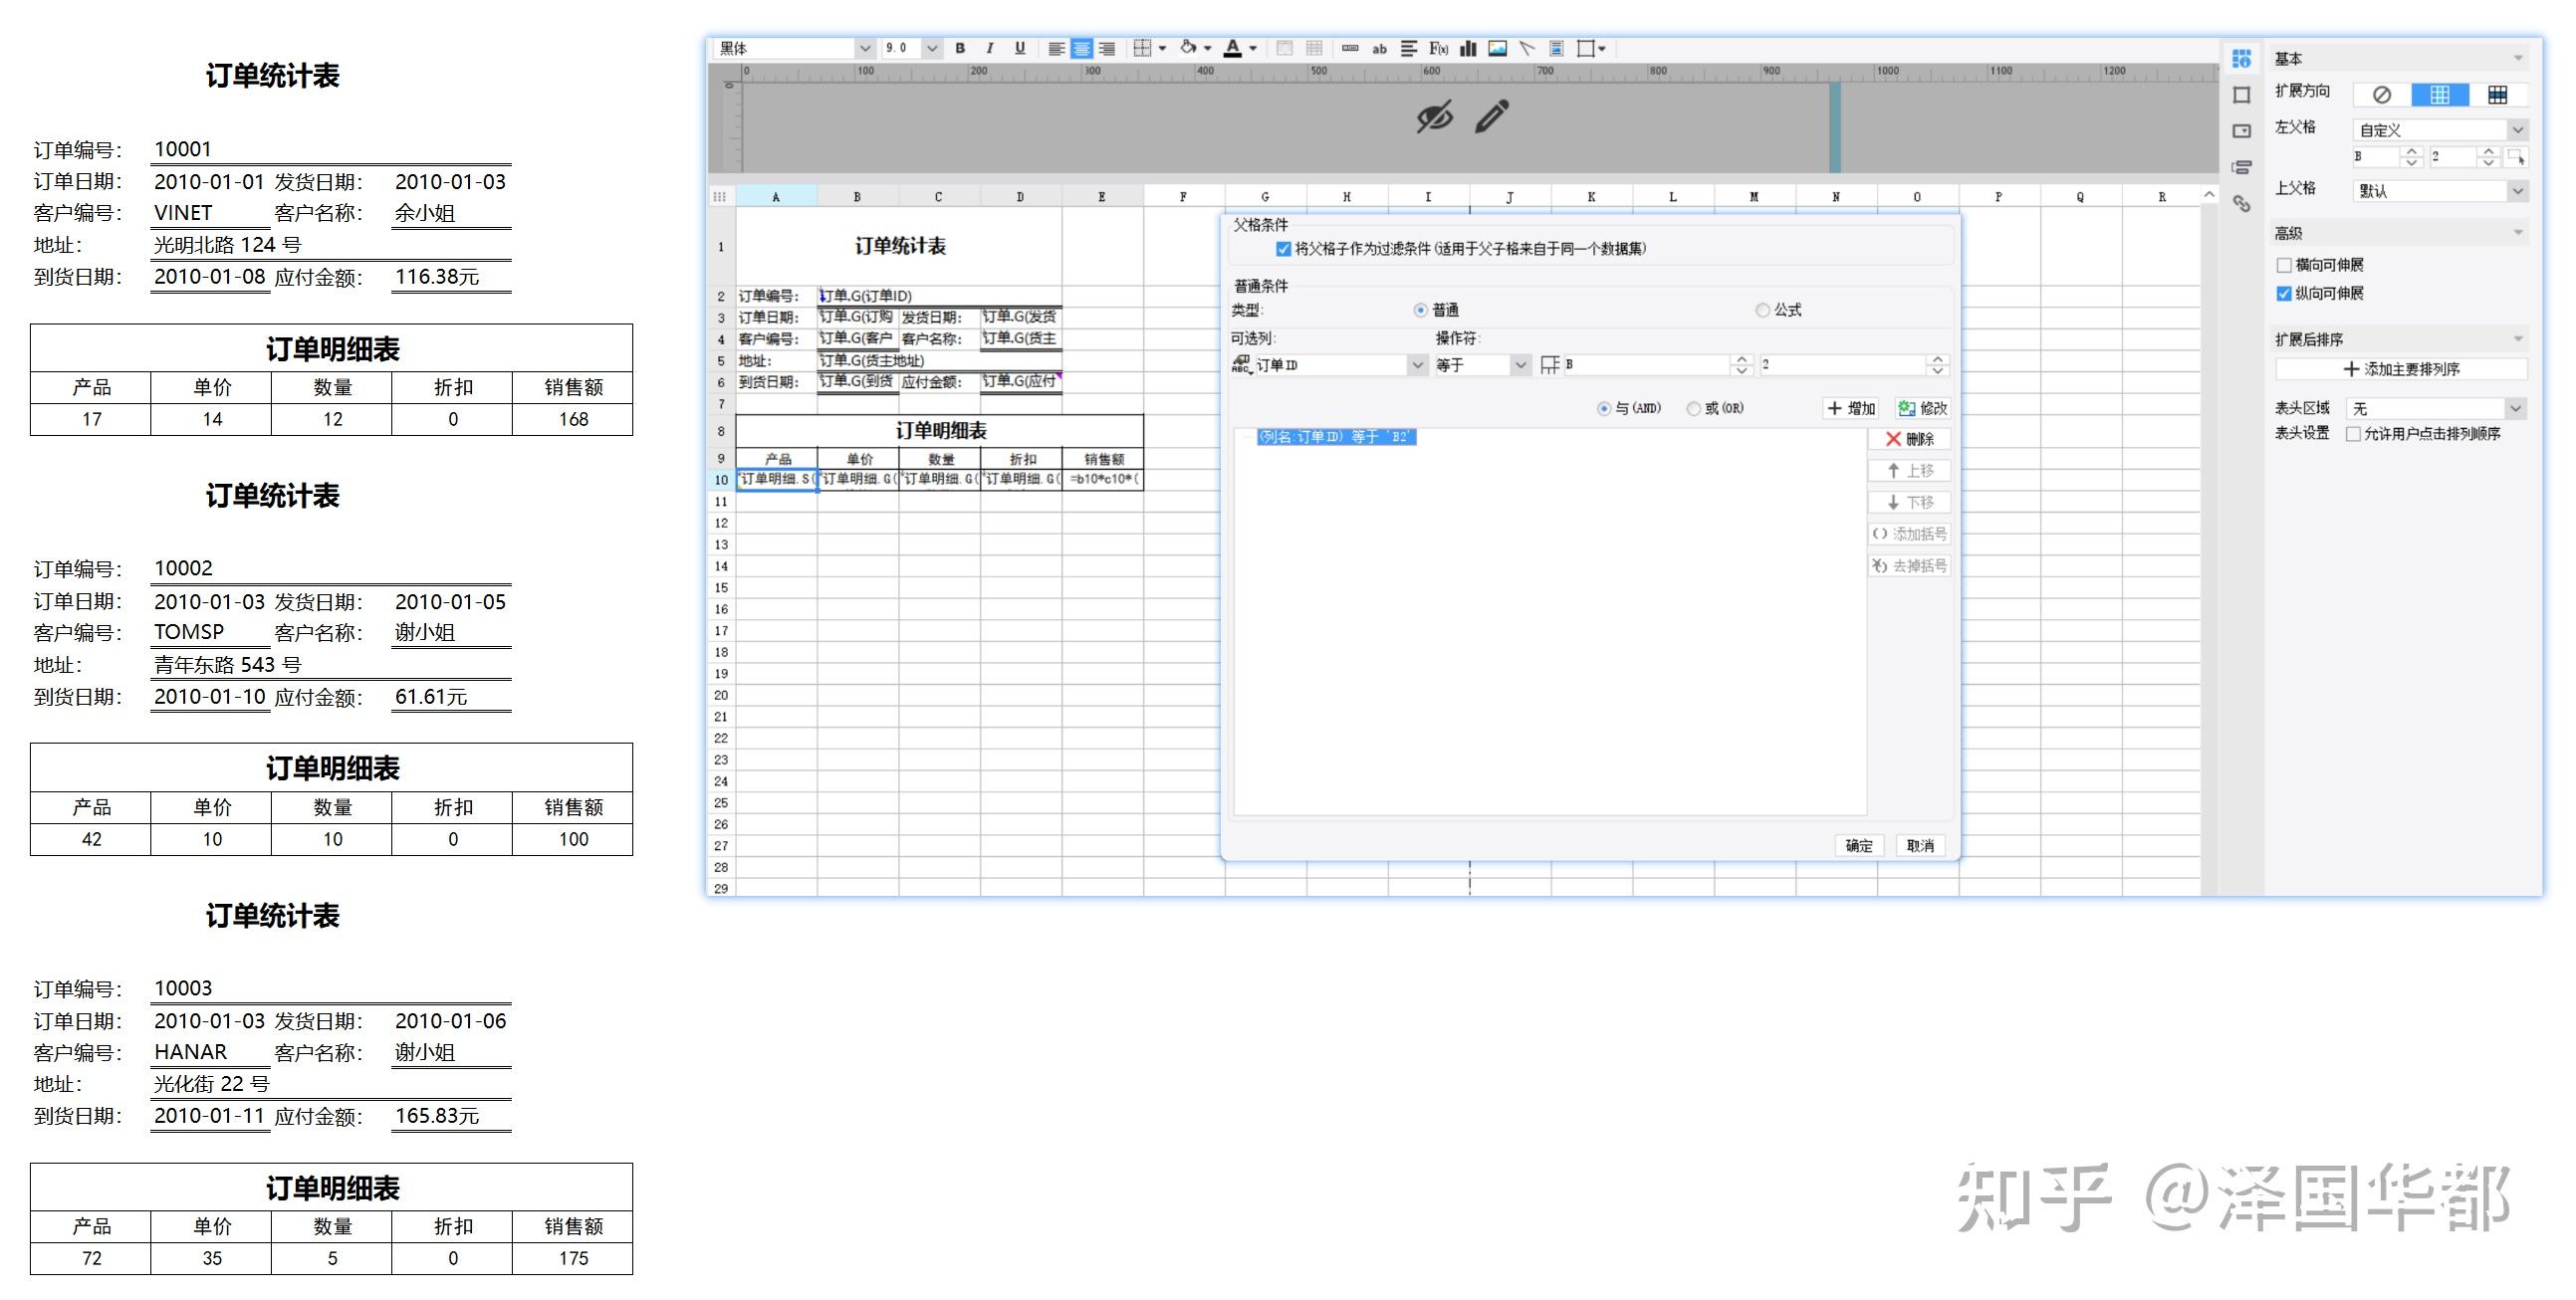Toggle italic formatting in the toolbar
The image size is (2576, 1300).
990,48
